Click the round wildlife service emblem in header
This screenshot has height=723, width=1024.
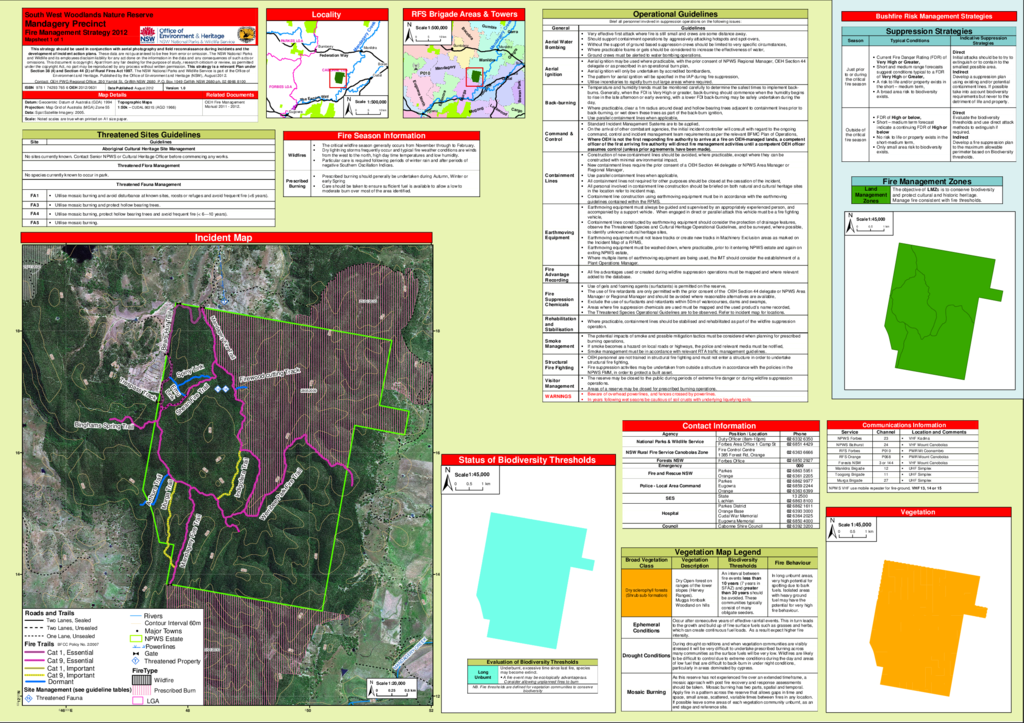click(246, 35)
